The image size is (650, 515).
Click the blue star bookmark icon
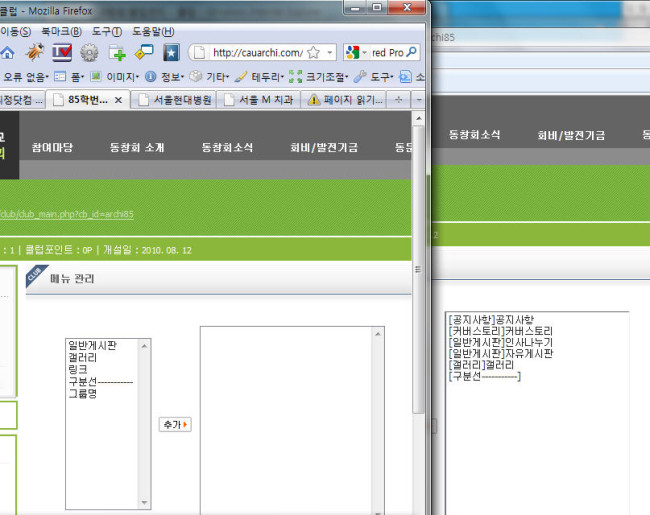[x=171, y=53]
